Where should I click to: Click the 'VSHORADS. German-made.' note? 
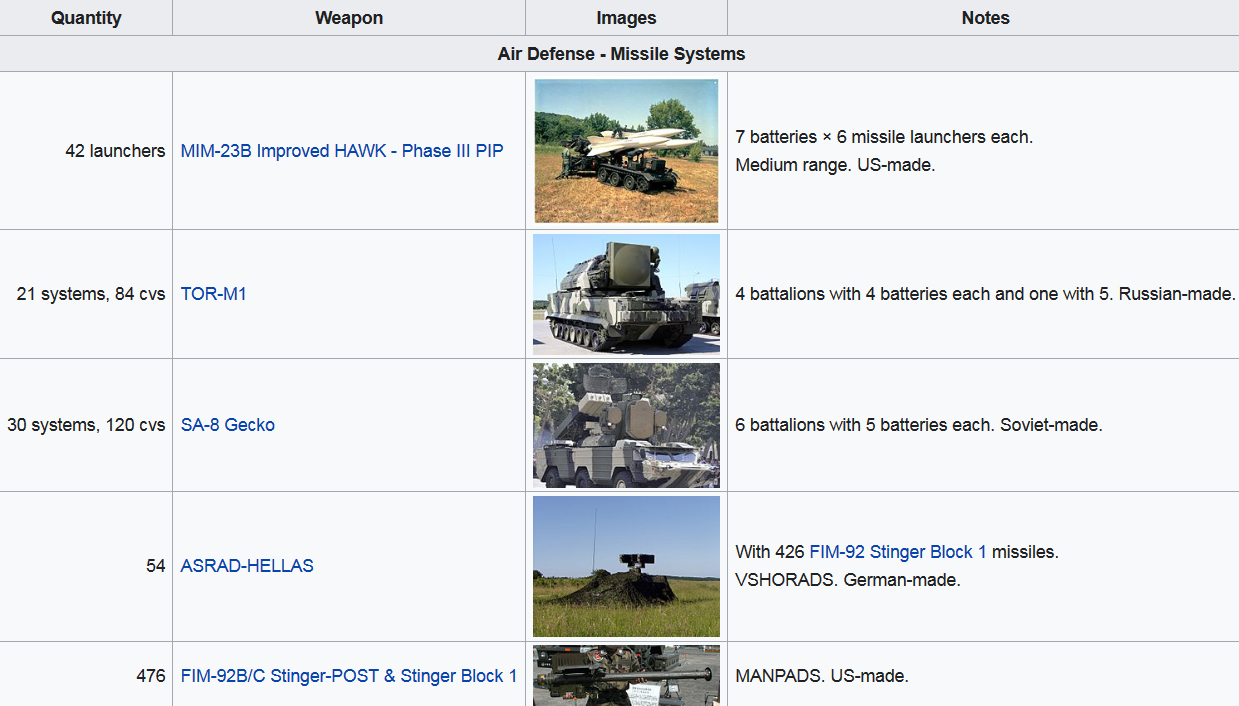pyautogui.click(x=847, y=580)
